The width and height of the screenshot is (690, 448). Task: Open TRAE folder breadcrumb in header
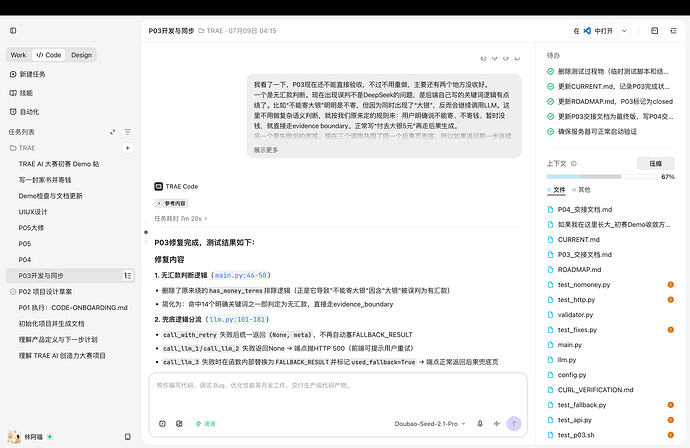(x=210, y=31)
